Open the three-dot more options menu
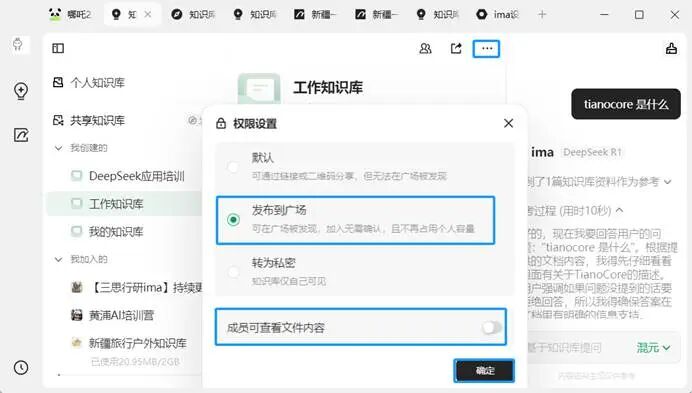 pyautogui.click(x=486, y=49)
